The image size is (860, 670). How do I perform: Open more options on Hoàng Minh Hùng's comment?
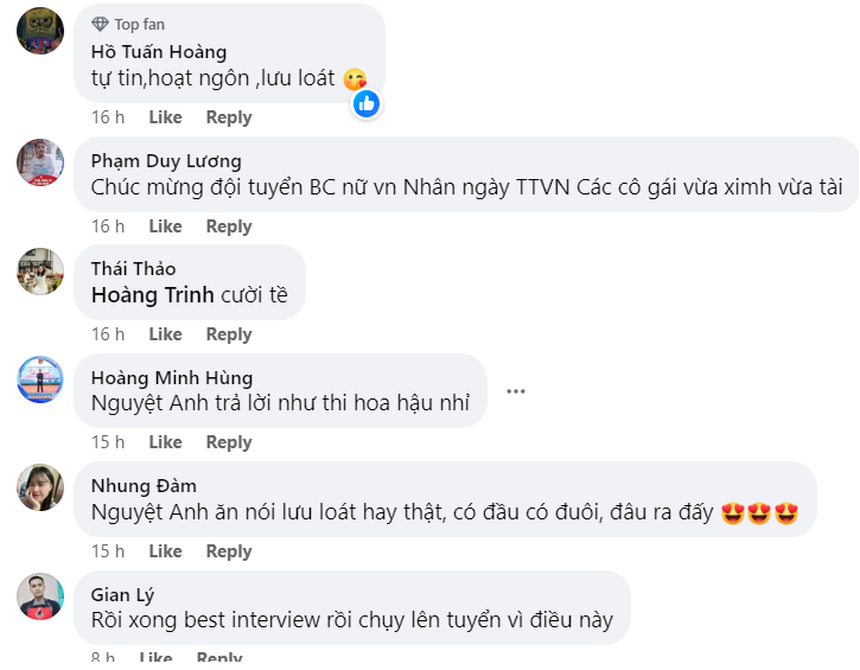click(x=516, y=390)
